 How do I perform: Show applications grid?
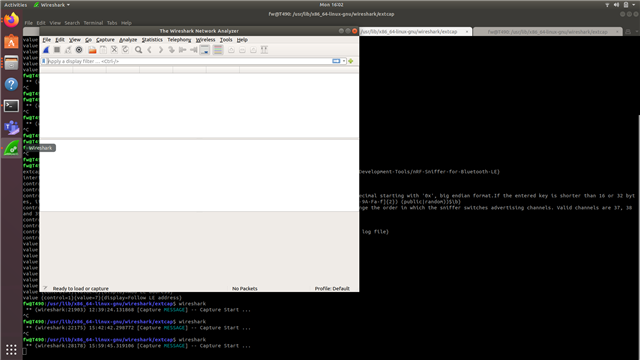point(11,349)
